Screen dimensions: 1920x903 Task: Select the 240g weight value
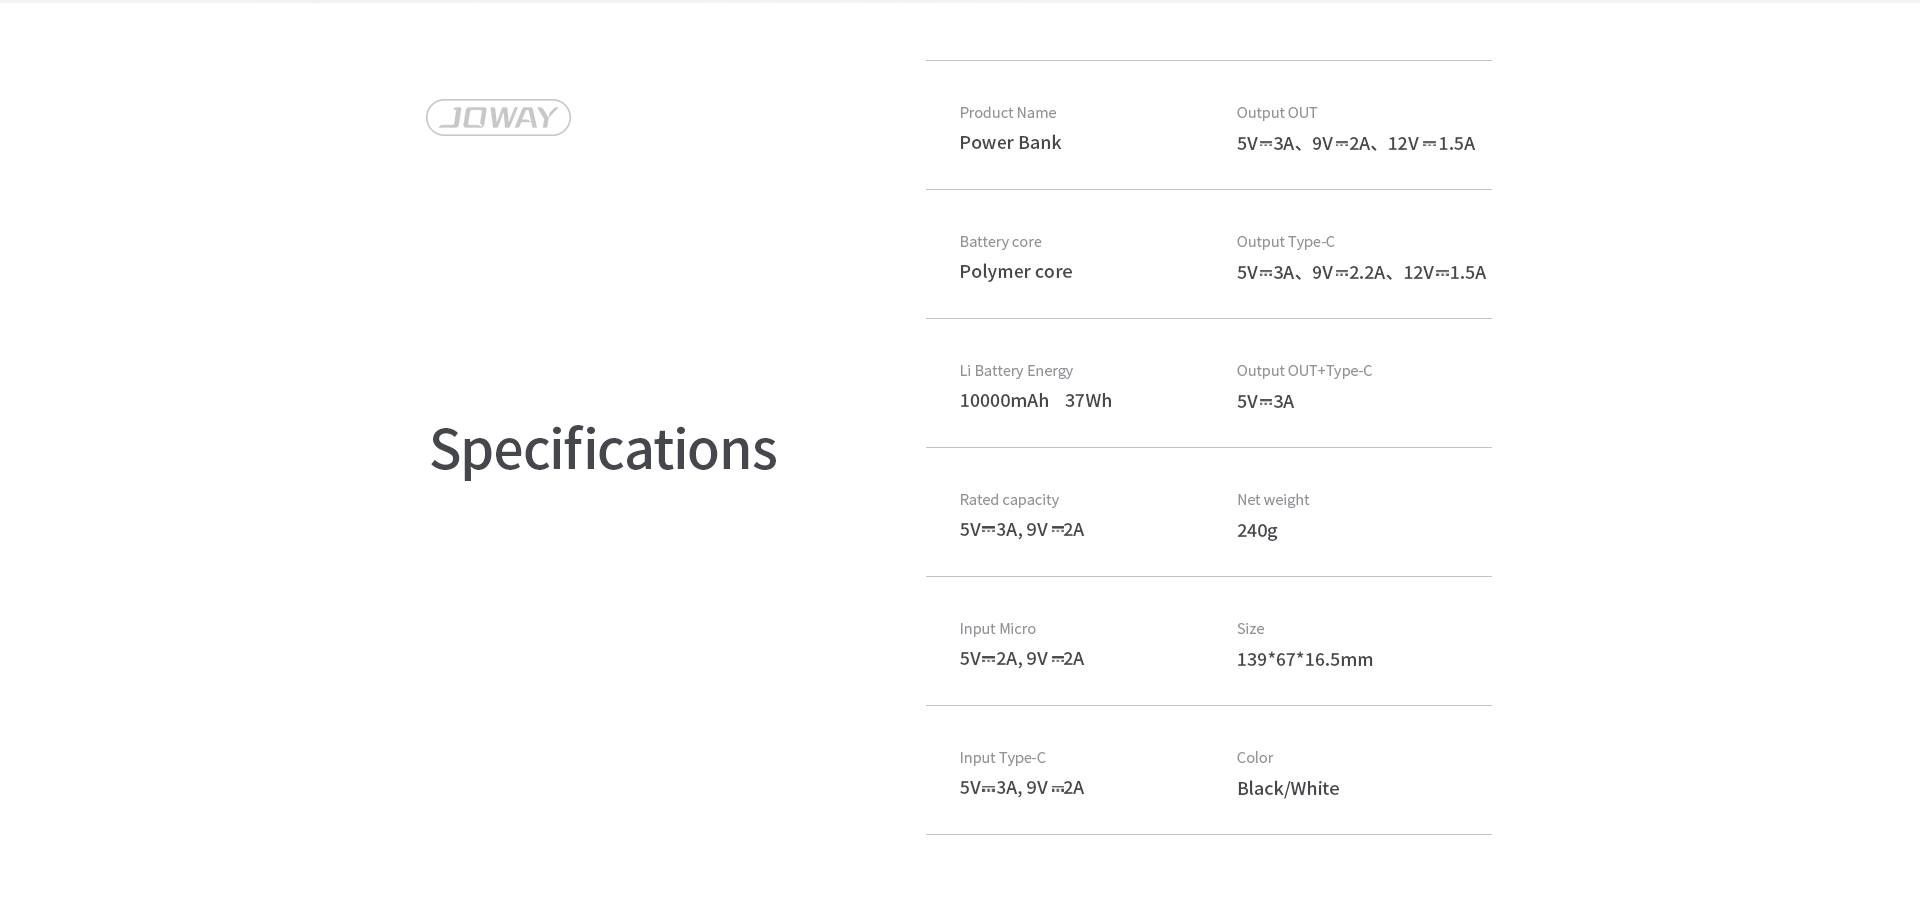(x=1256, y=530)
